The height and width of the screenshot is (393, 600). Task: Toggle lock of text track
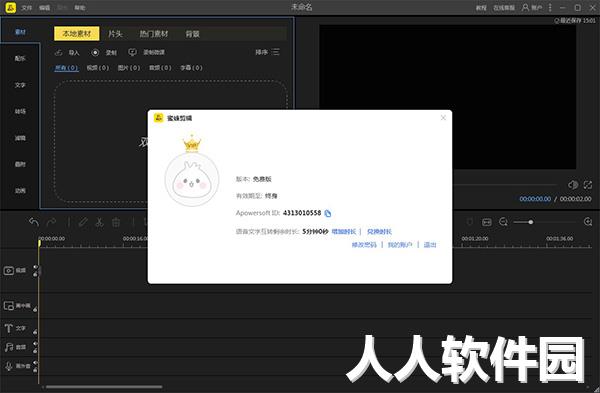point(35,332)
